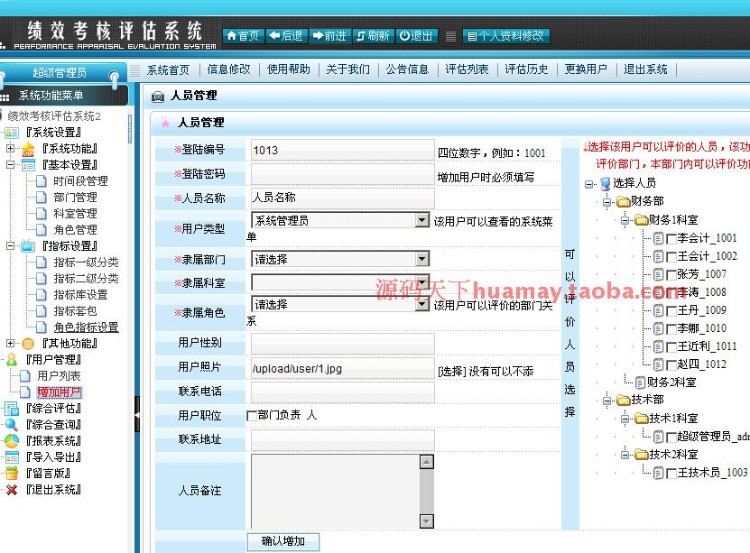Open 部门管理 in the sidebar

pyautogui.click(x=75, y=198)
